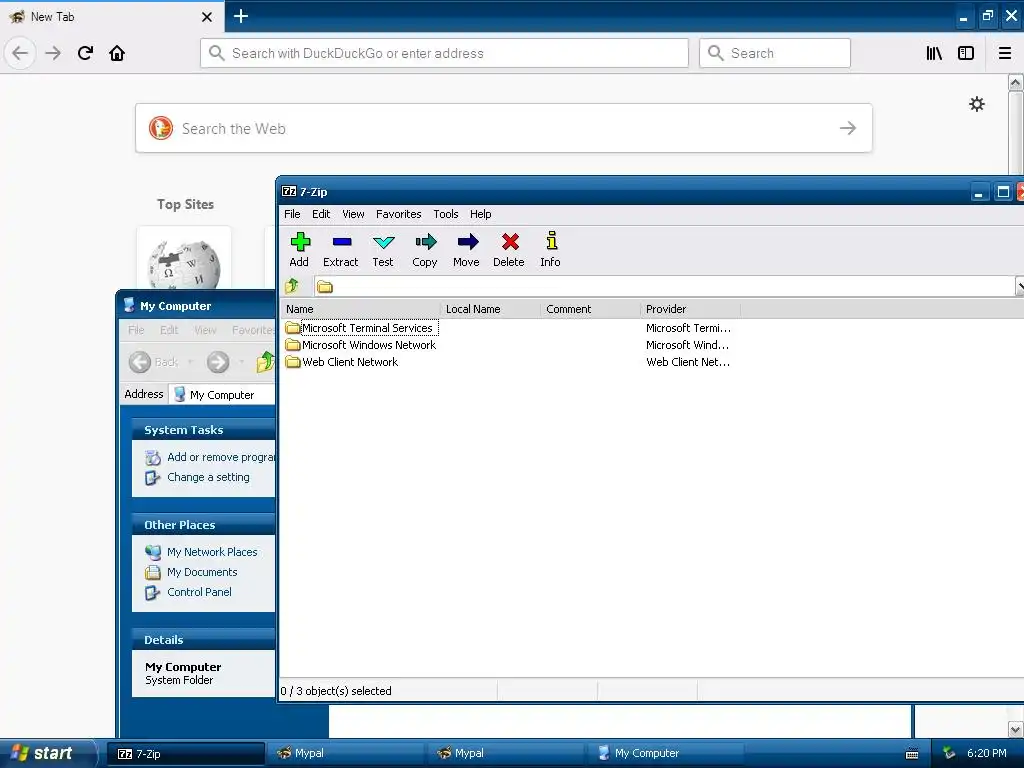Open the 7-Zip Favorites menu
This screenshot has height=768, width=1024.
point(398,214)
